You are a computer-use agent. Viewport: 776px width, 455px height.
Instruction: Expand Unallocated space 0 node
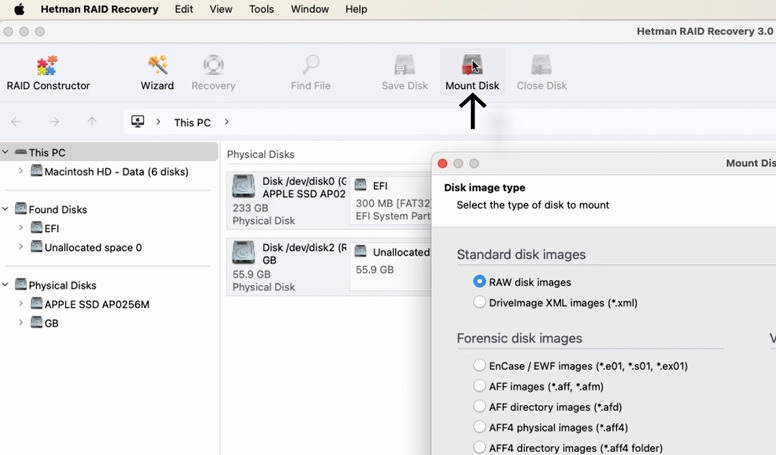coord(21,247)
